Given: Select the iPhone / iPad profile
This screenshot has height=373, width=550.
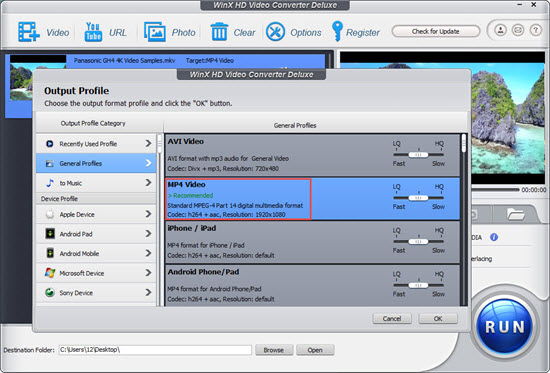Looking at the screenshot, I should click(312, 242).
